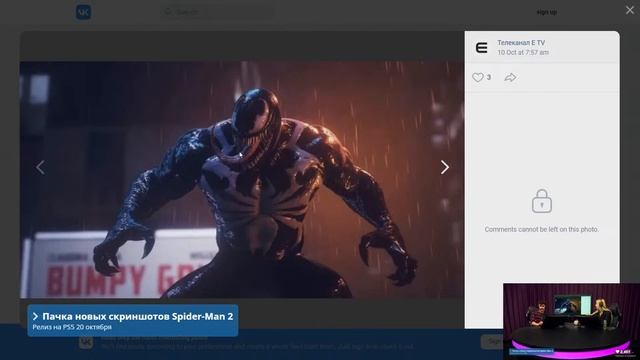Click the VK logo in header
This screenshot has height=360, width=640.
click(83, 12)
